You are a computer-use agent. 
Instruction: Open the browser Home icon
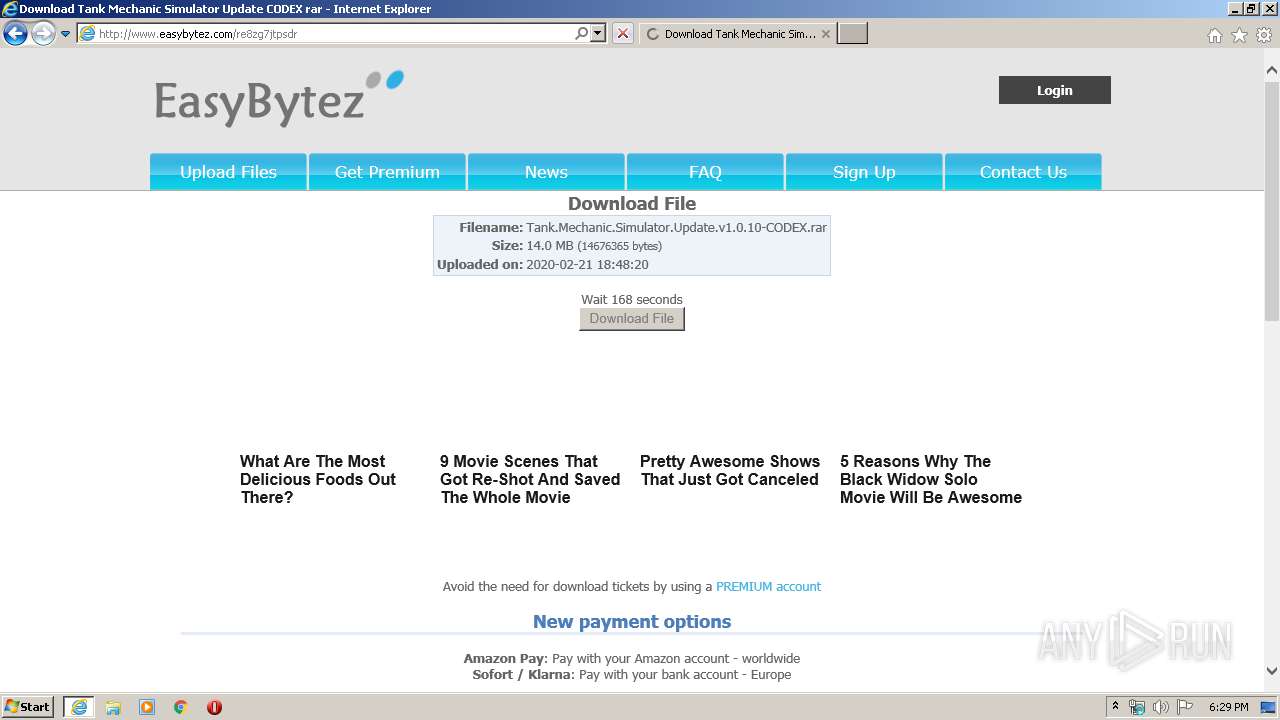1214,35
